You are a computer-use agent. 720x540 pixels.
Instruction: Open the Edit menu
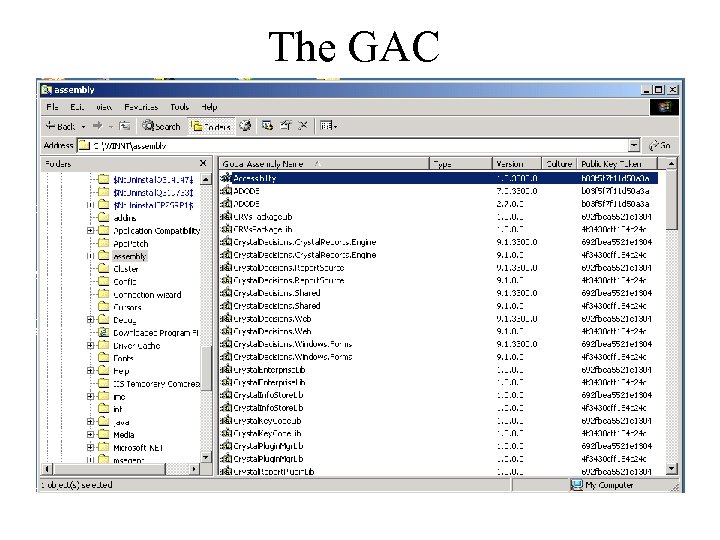[77, 107]
